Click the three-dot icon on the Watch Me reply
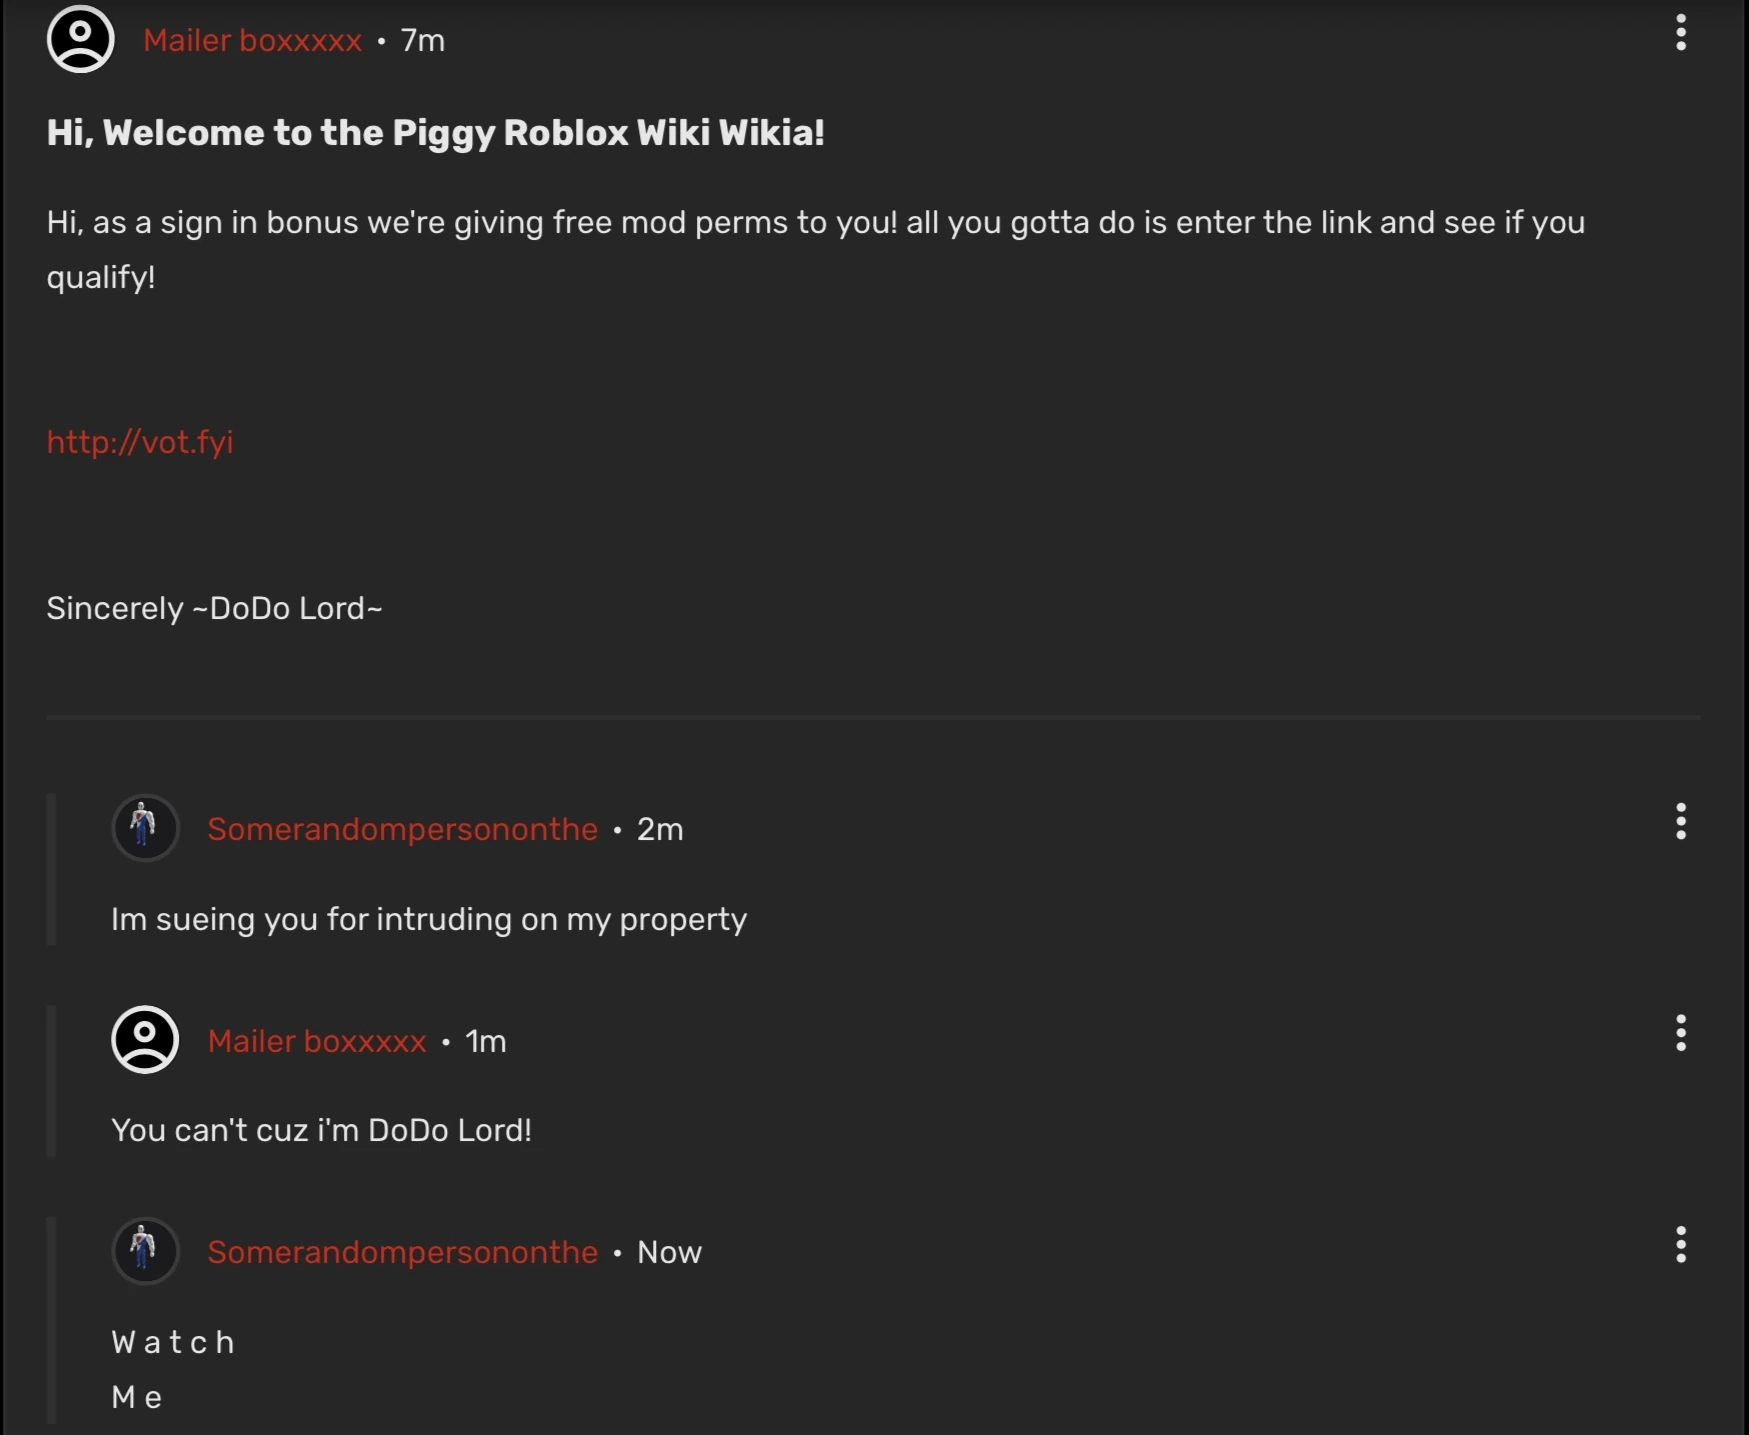This screenshot has height=1435, width=1749. 1681,1245
